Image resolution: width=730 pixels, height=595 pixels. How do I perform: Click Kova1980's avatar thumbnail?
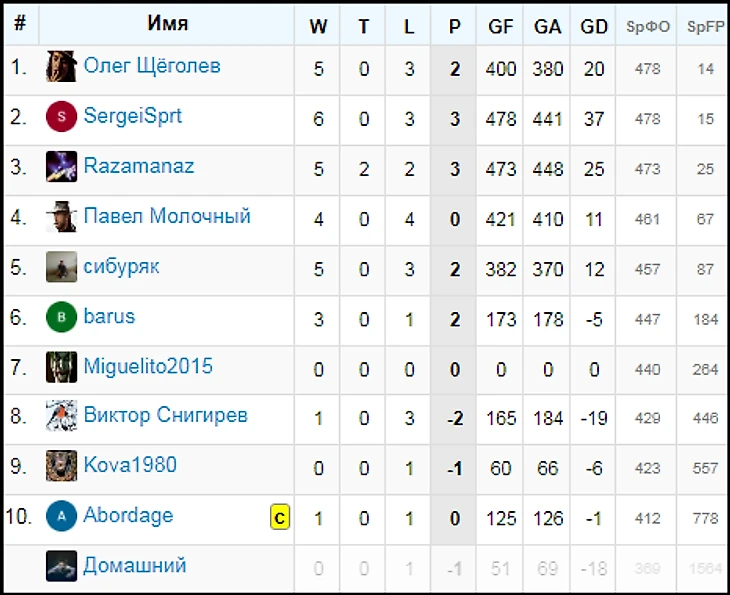(61, 466)
